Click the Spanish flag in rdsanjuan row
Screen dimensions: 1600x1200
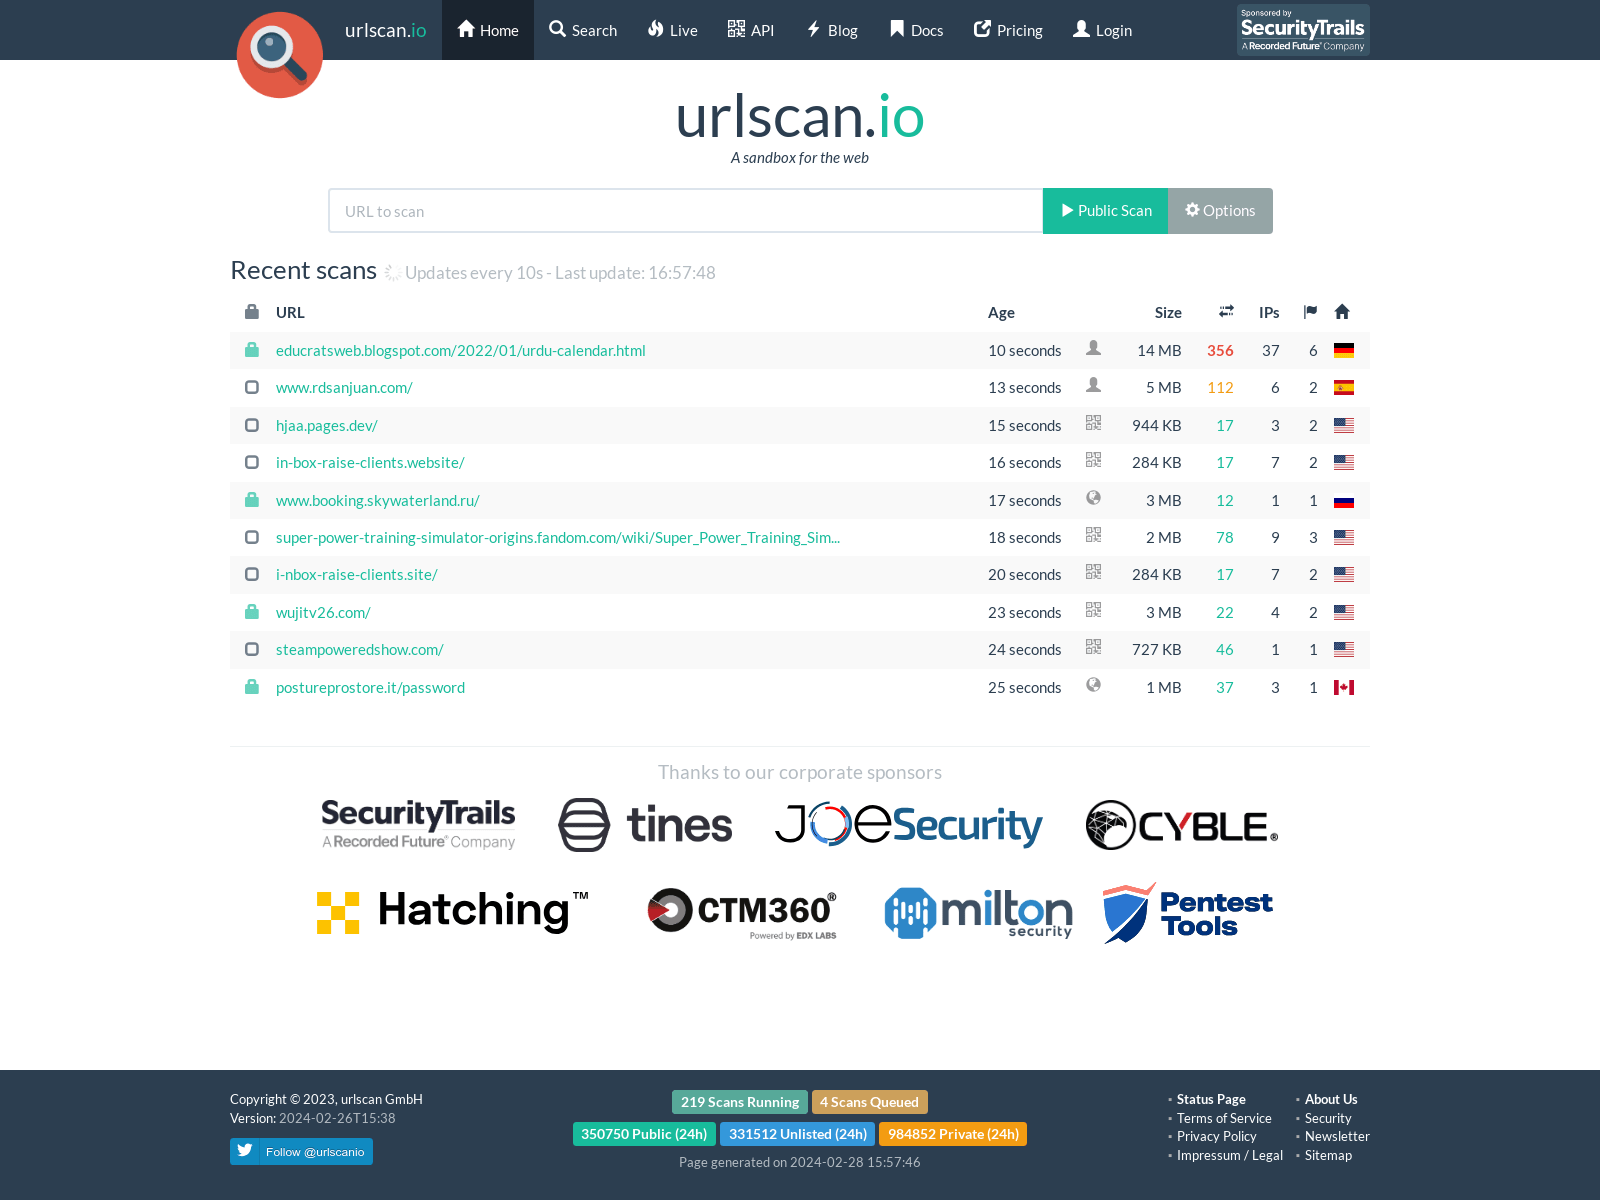(x=1344, y=388)
